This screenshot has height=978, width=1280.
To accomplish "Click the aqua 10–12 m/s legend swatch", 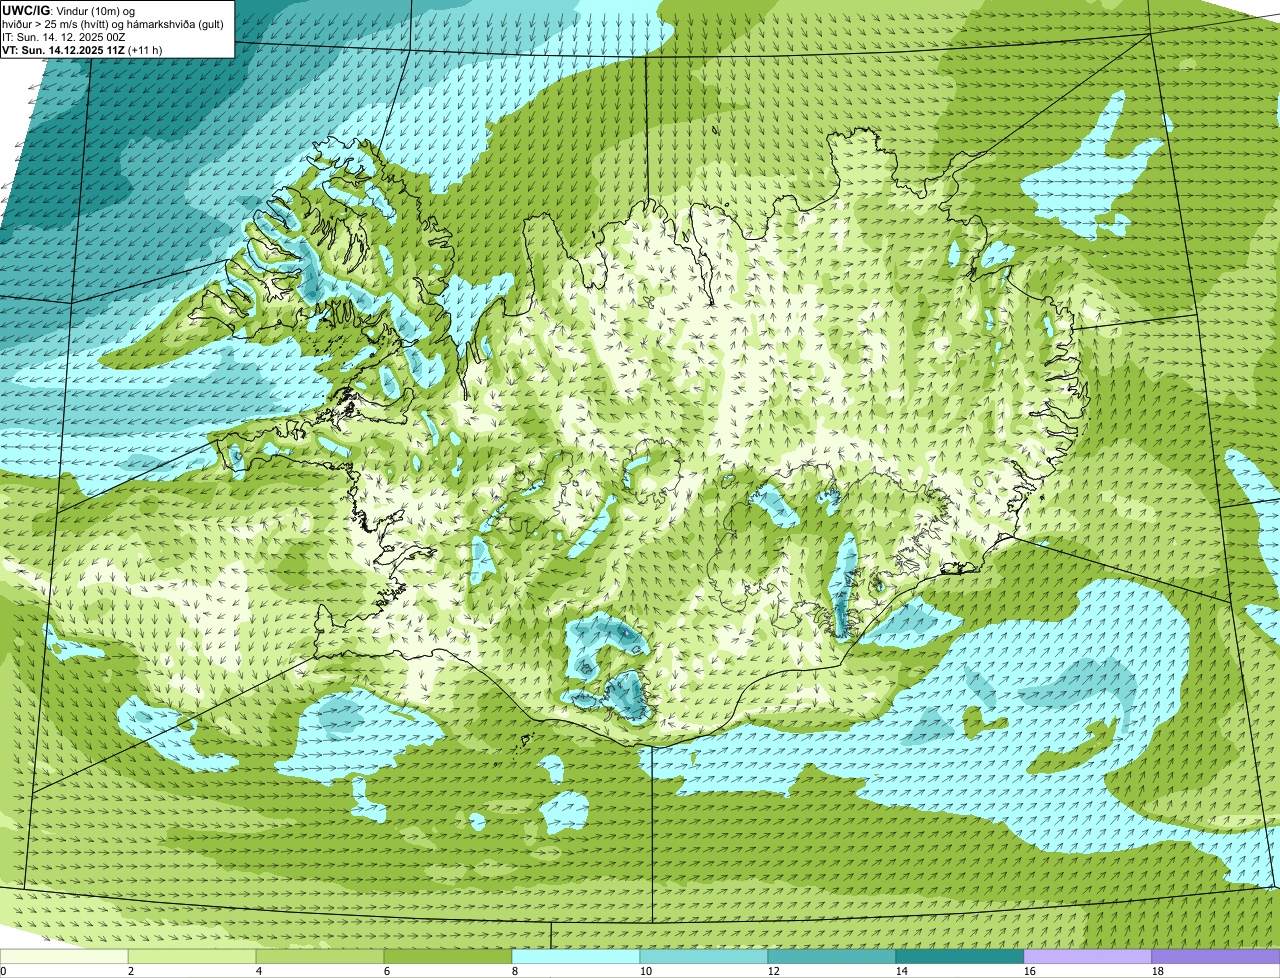I will (x=704, y=957).
